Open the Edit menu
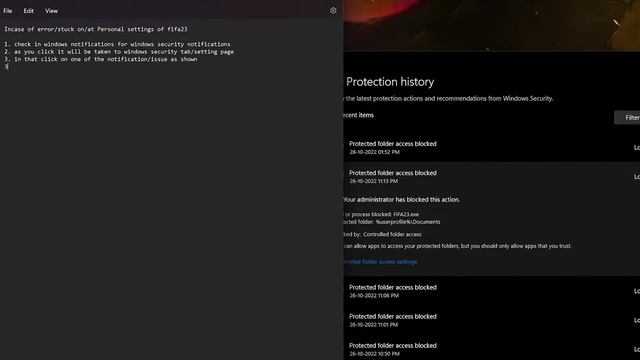This screenshot has height=360, width=640. tap(29, 11)
